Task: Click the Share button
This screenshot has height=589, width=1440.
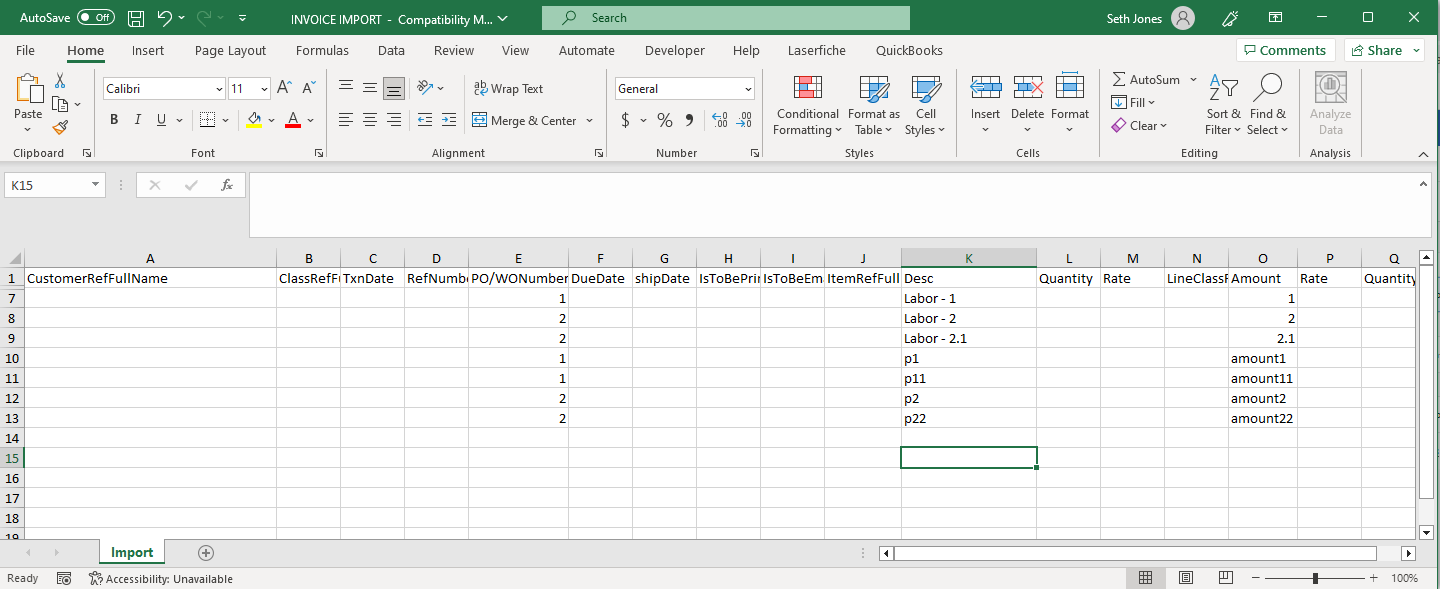Action: (1385, 50)
